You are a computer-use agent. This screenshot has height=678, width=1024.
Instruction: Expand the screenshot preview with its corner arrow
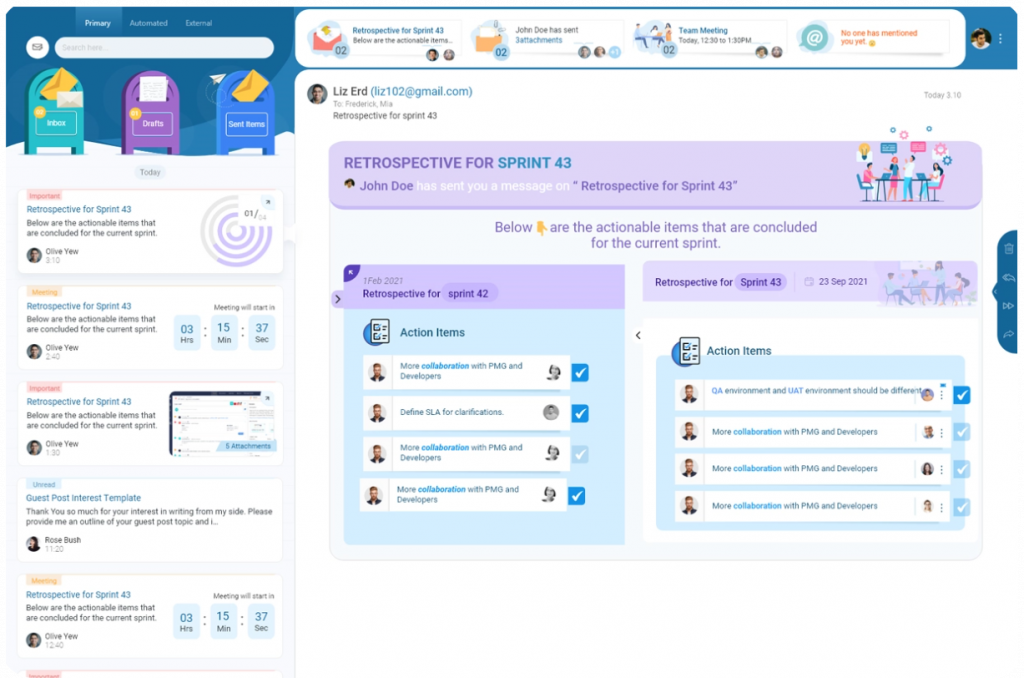pos(267,398)
